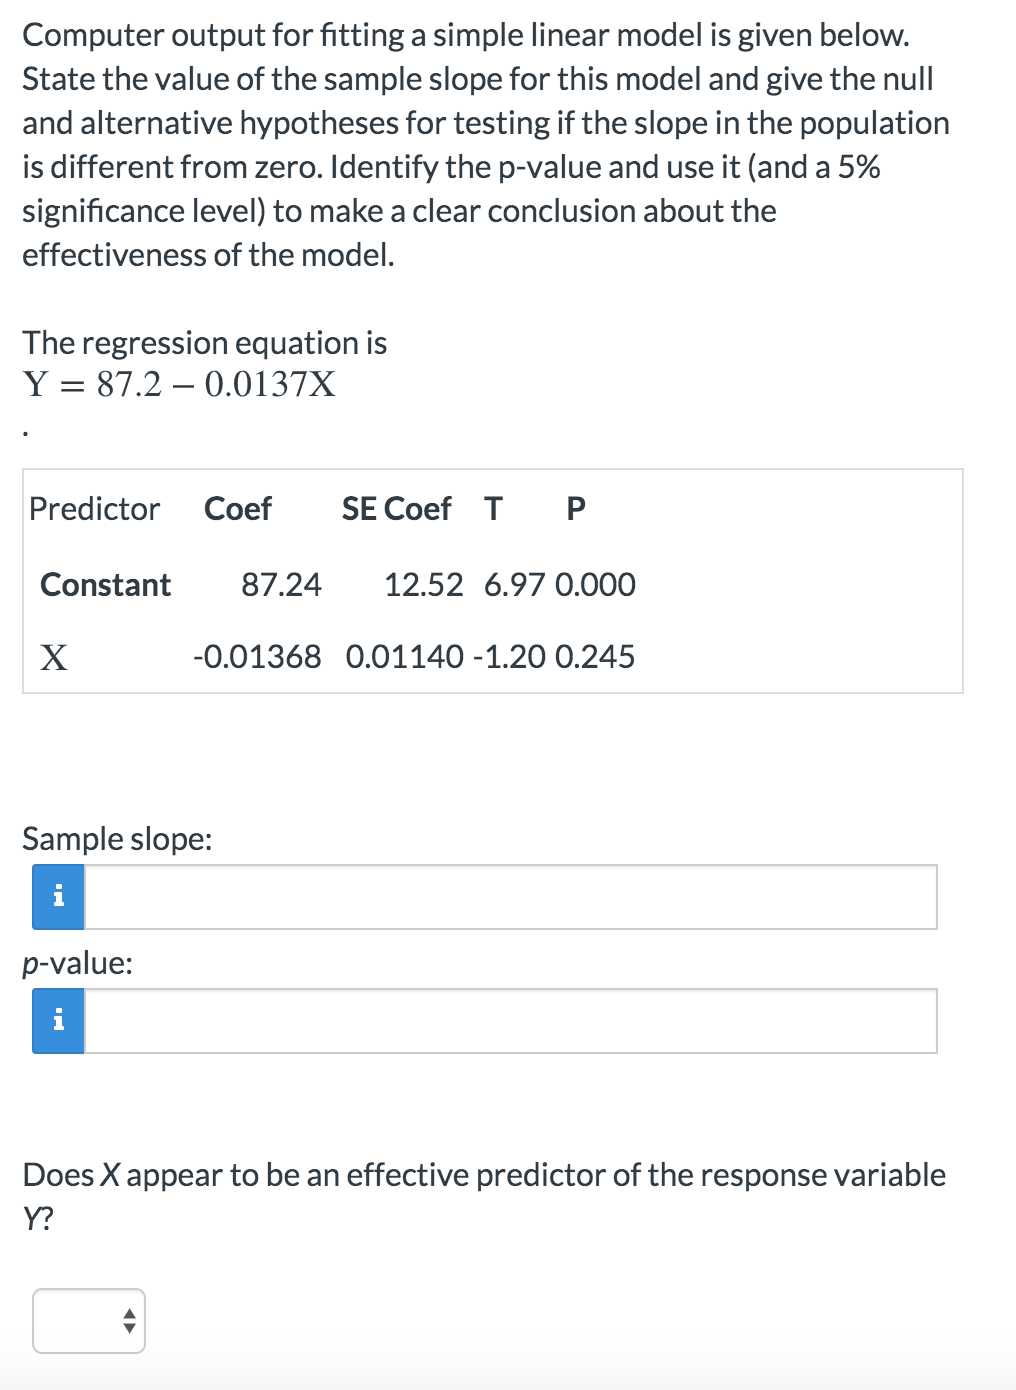Click the i indicator on the Sample slope answer box
Screen dimensions: 1016x1390
pyautogui.click(x=60, y=897)
